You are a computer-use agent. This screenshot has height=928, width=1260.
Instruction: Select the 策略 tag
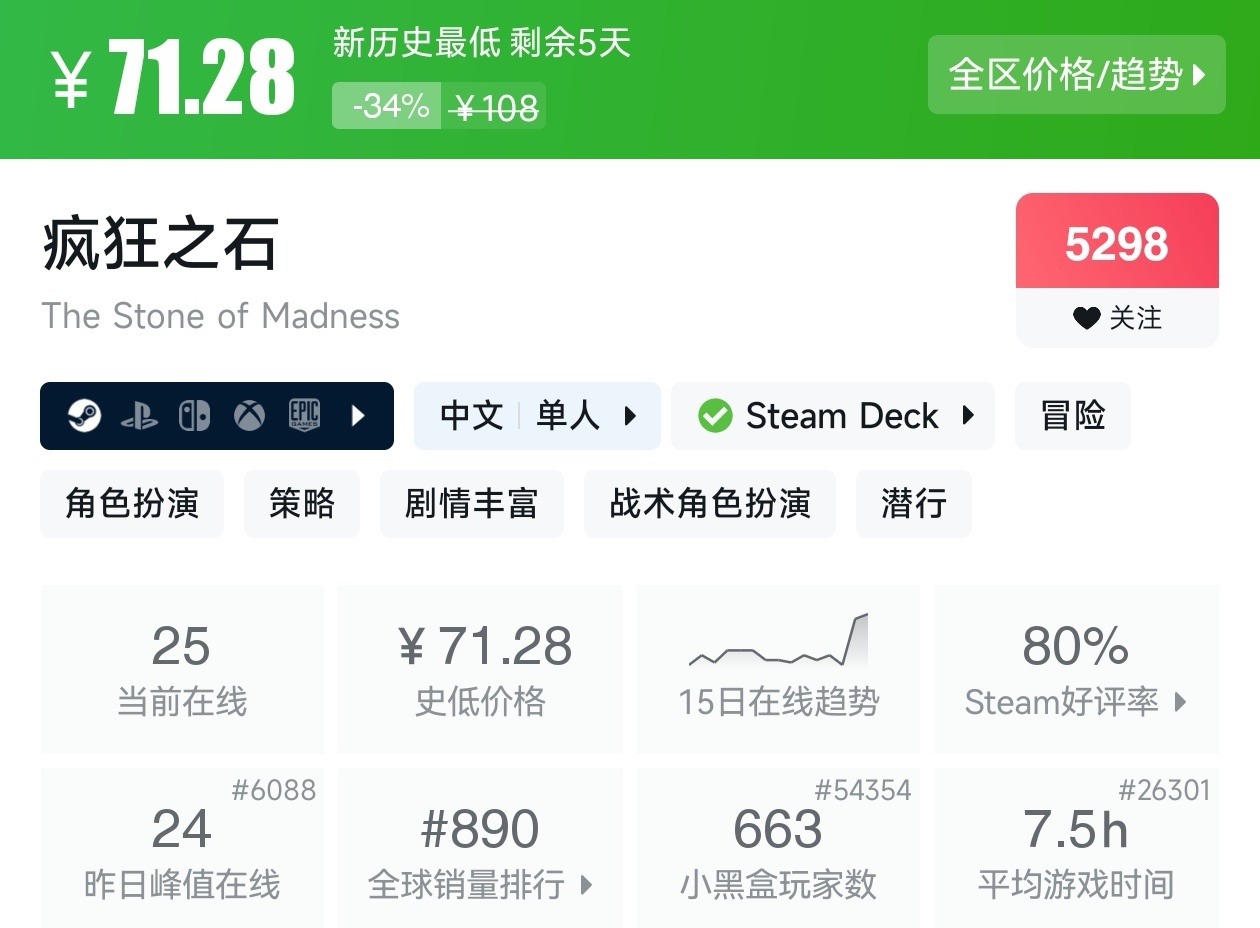click(x=302, y=504)
